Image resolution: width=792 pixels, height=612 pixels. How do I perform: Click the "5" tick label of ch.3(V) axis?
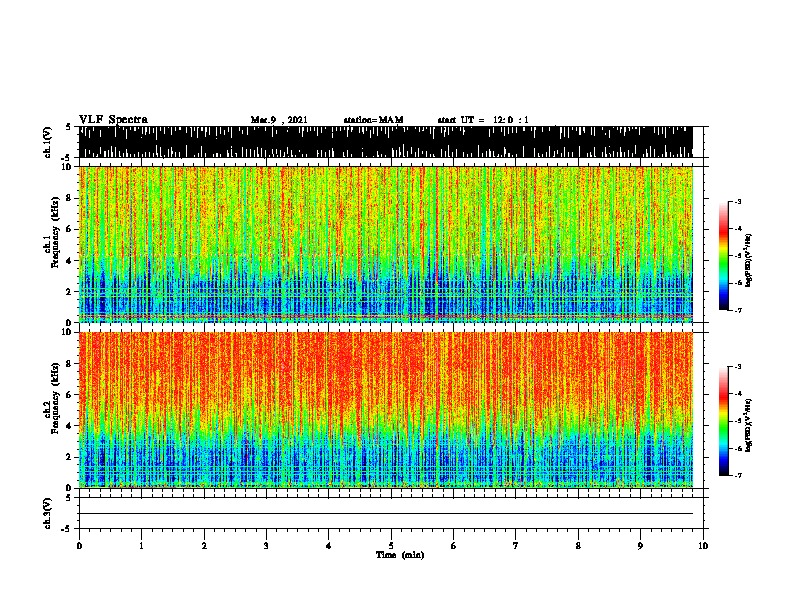[69, 498]
